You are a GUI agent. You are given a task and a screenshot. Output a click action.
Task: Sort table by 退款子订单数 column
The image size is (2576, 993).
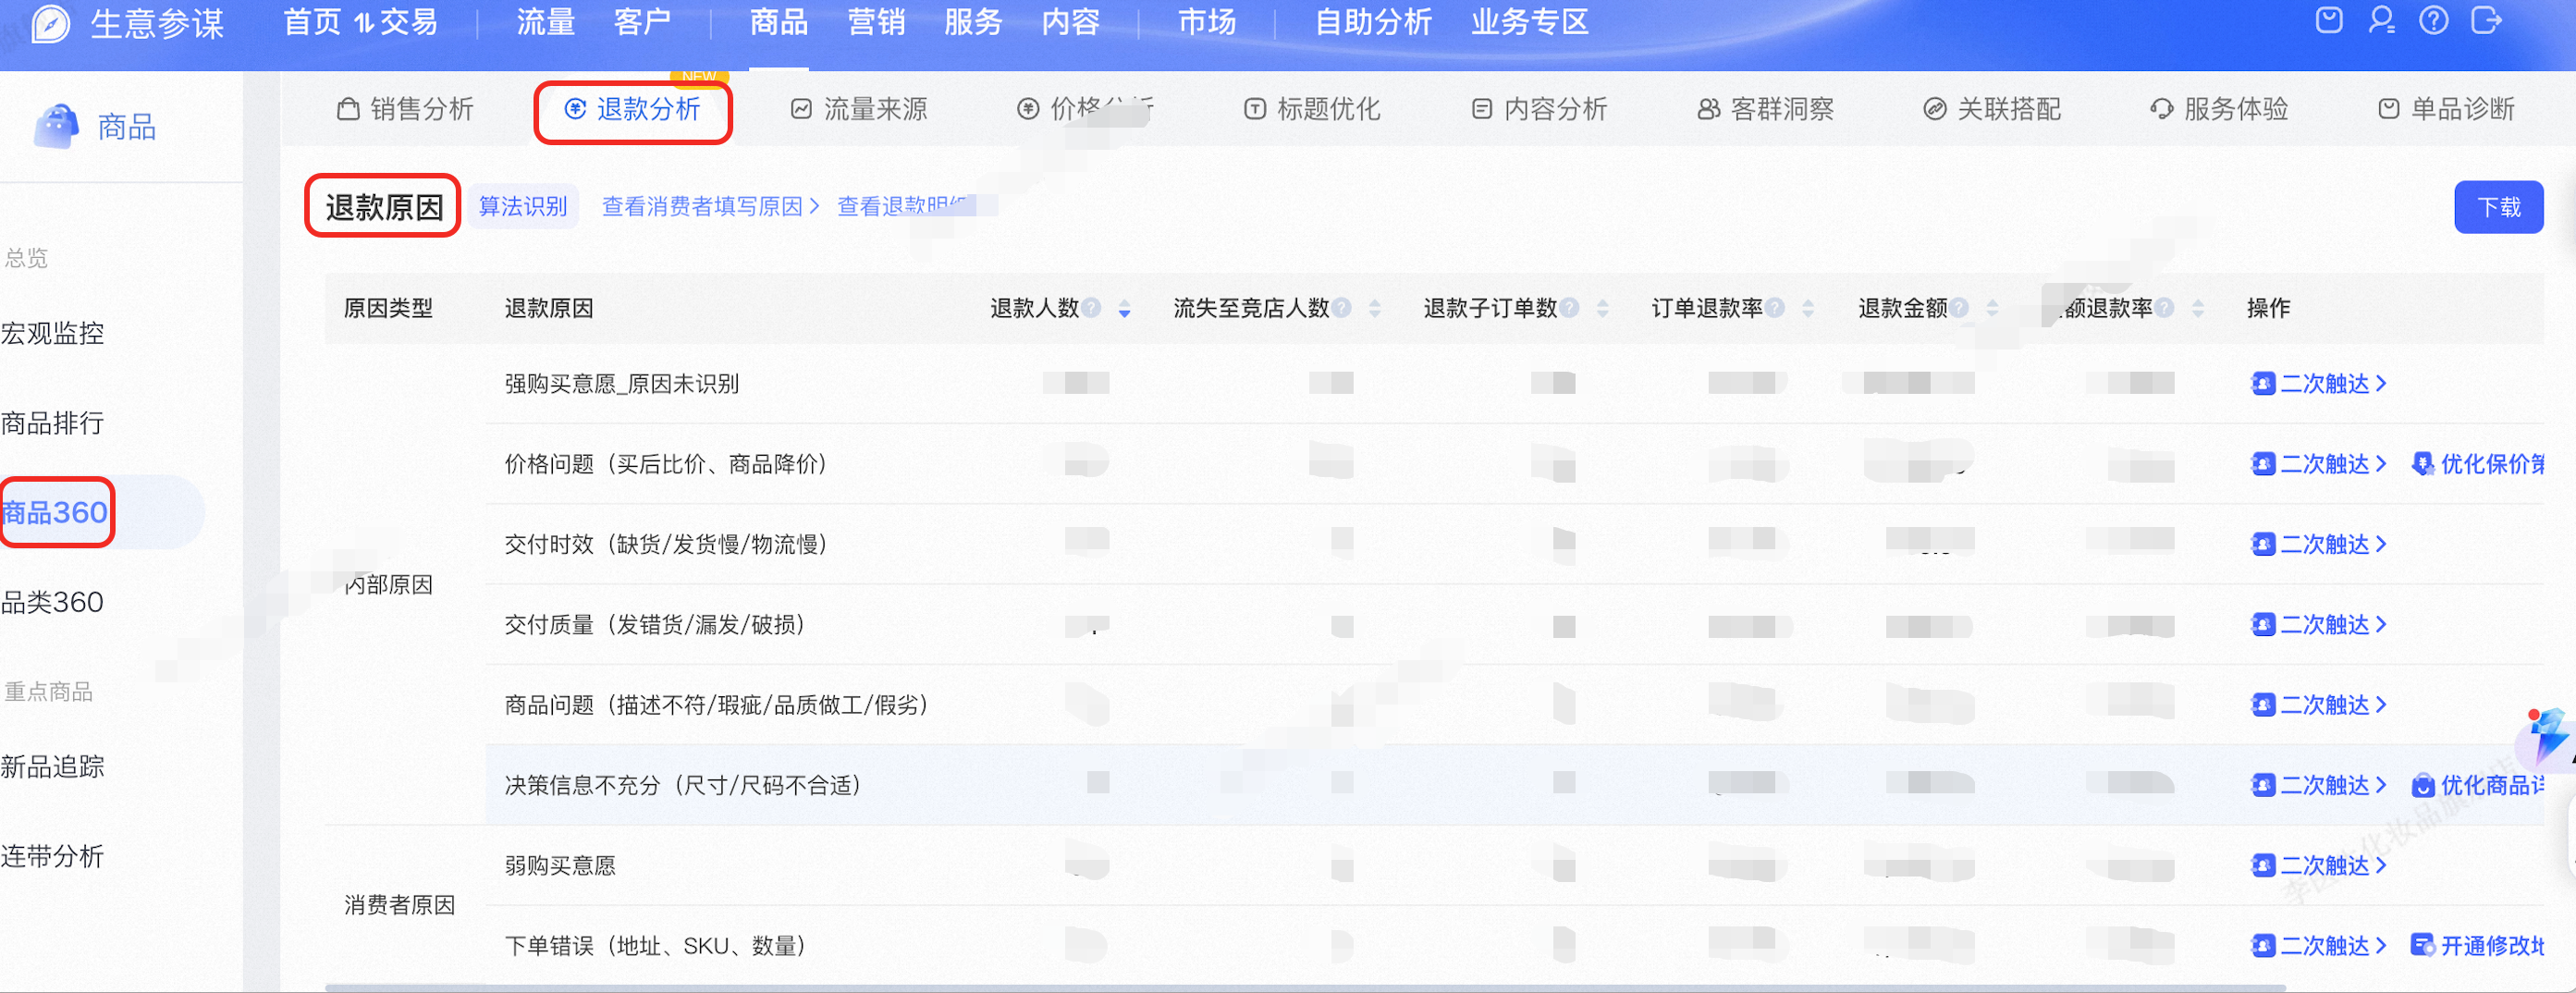coord(1602,309)
